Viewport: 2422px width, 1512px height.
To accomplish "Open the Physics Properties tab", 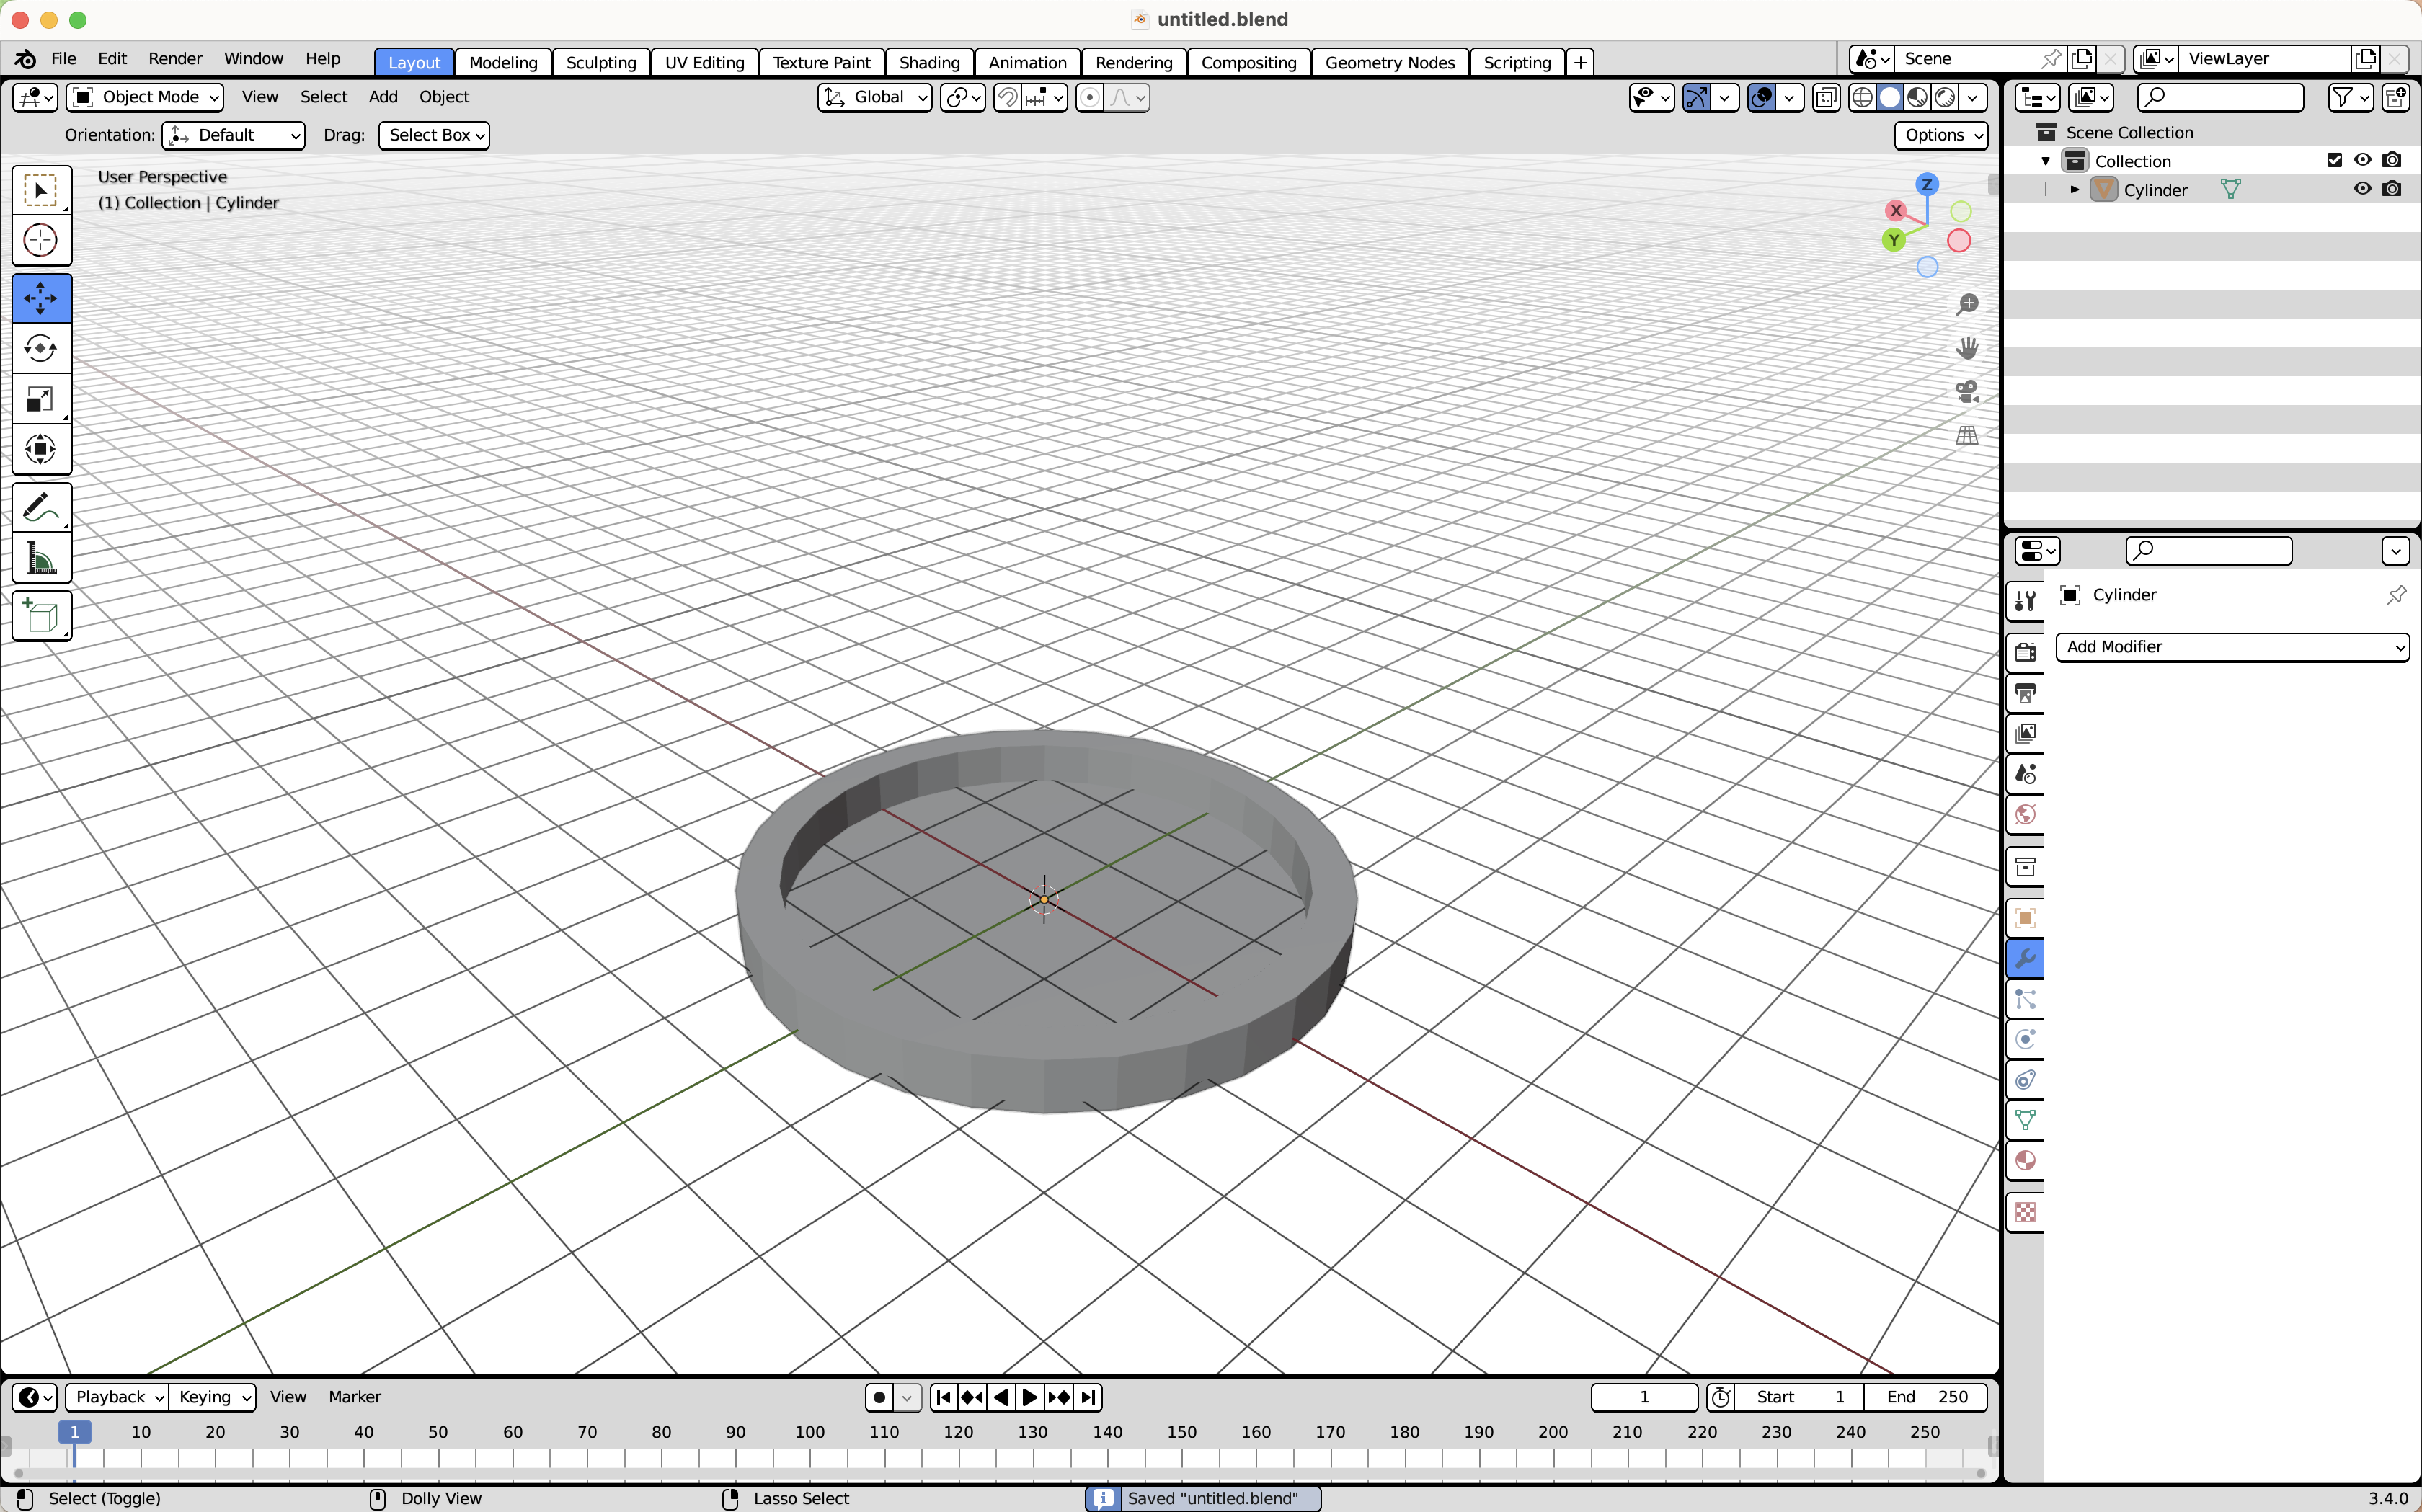I will pyautogui.click(x=2026, y=1039).
